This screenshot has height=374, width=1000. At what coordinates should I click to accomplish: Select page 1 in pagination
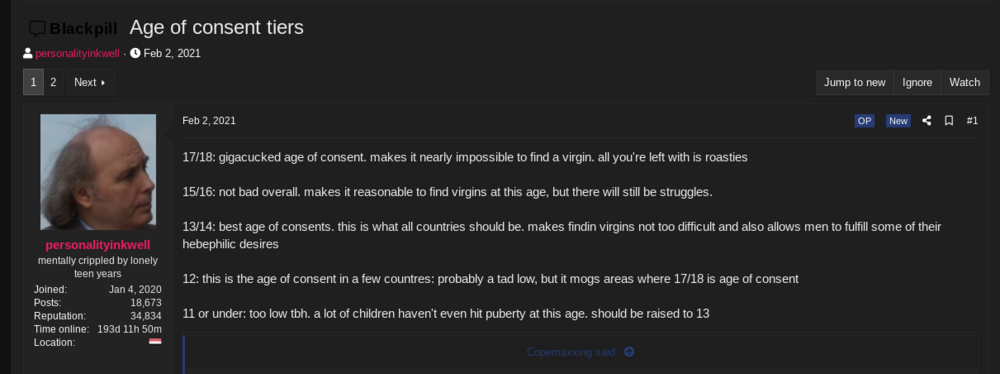(x=33, y=82)
